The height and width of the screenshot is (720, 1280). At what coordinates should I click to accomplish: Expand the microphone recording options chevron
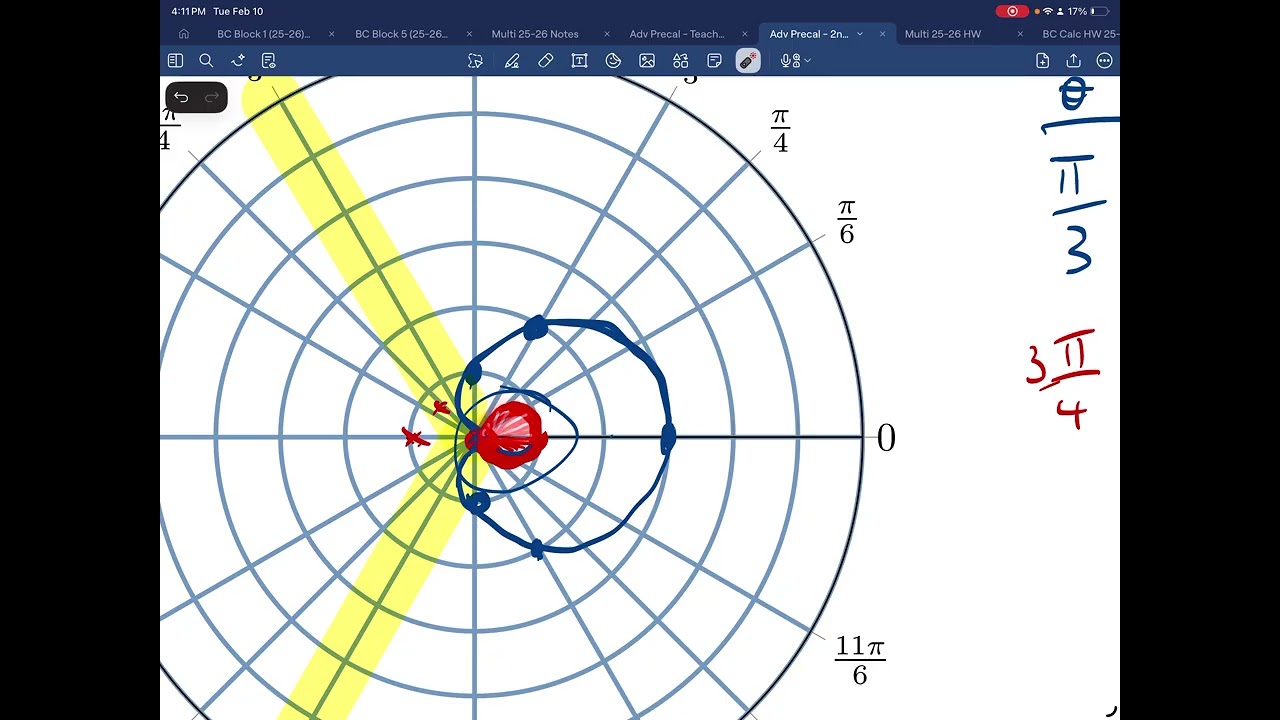coord(807,61)
